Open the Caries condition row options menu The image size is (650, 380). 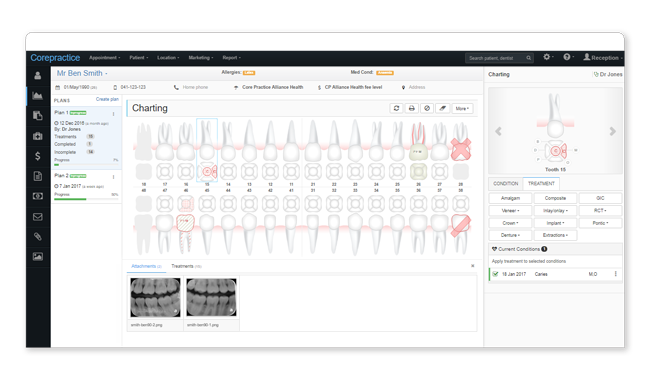[616, 274]
